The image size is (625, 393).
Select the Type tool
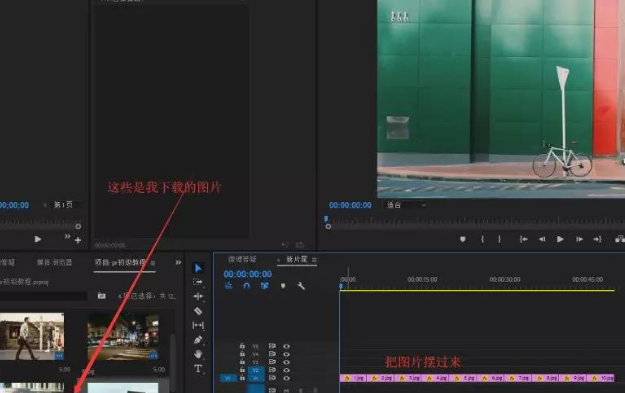[x=198, y=368]
